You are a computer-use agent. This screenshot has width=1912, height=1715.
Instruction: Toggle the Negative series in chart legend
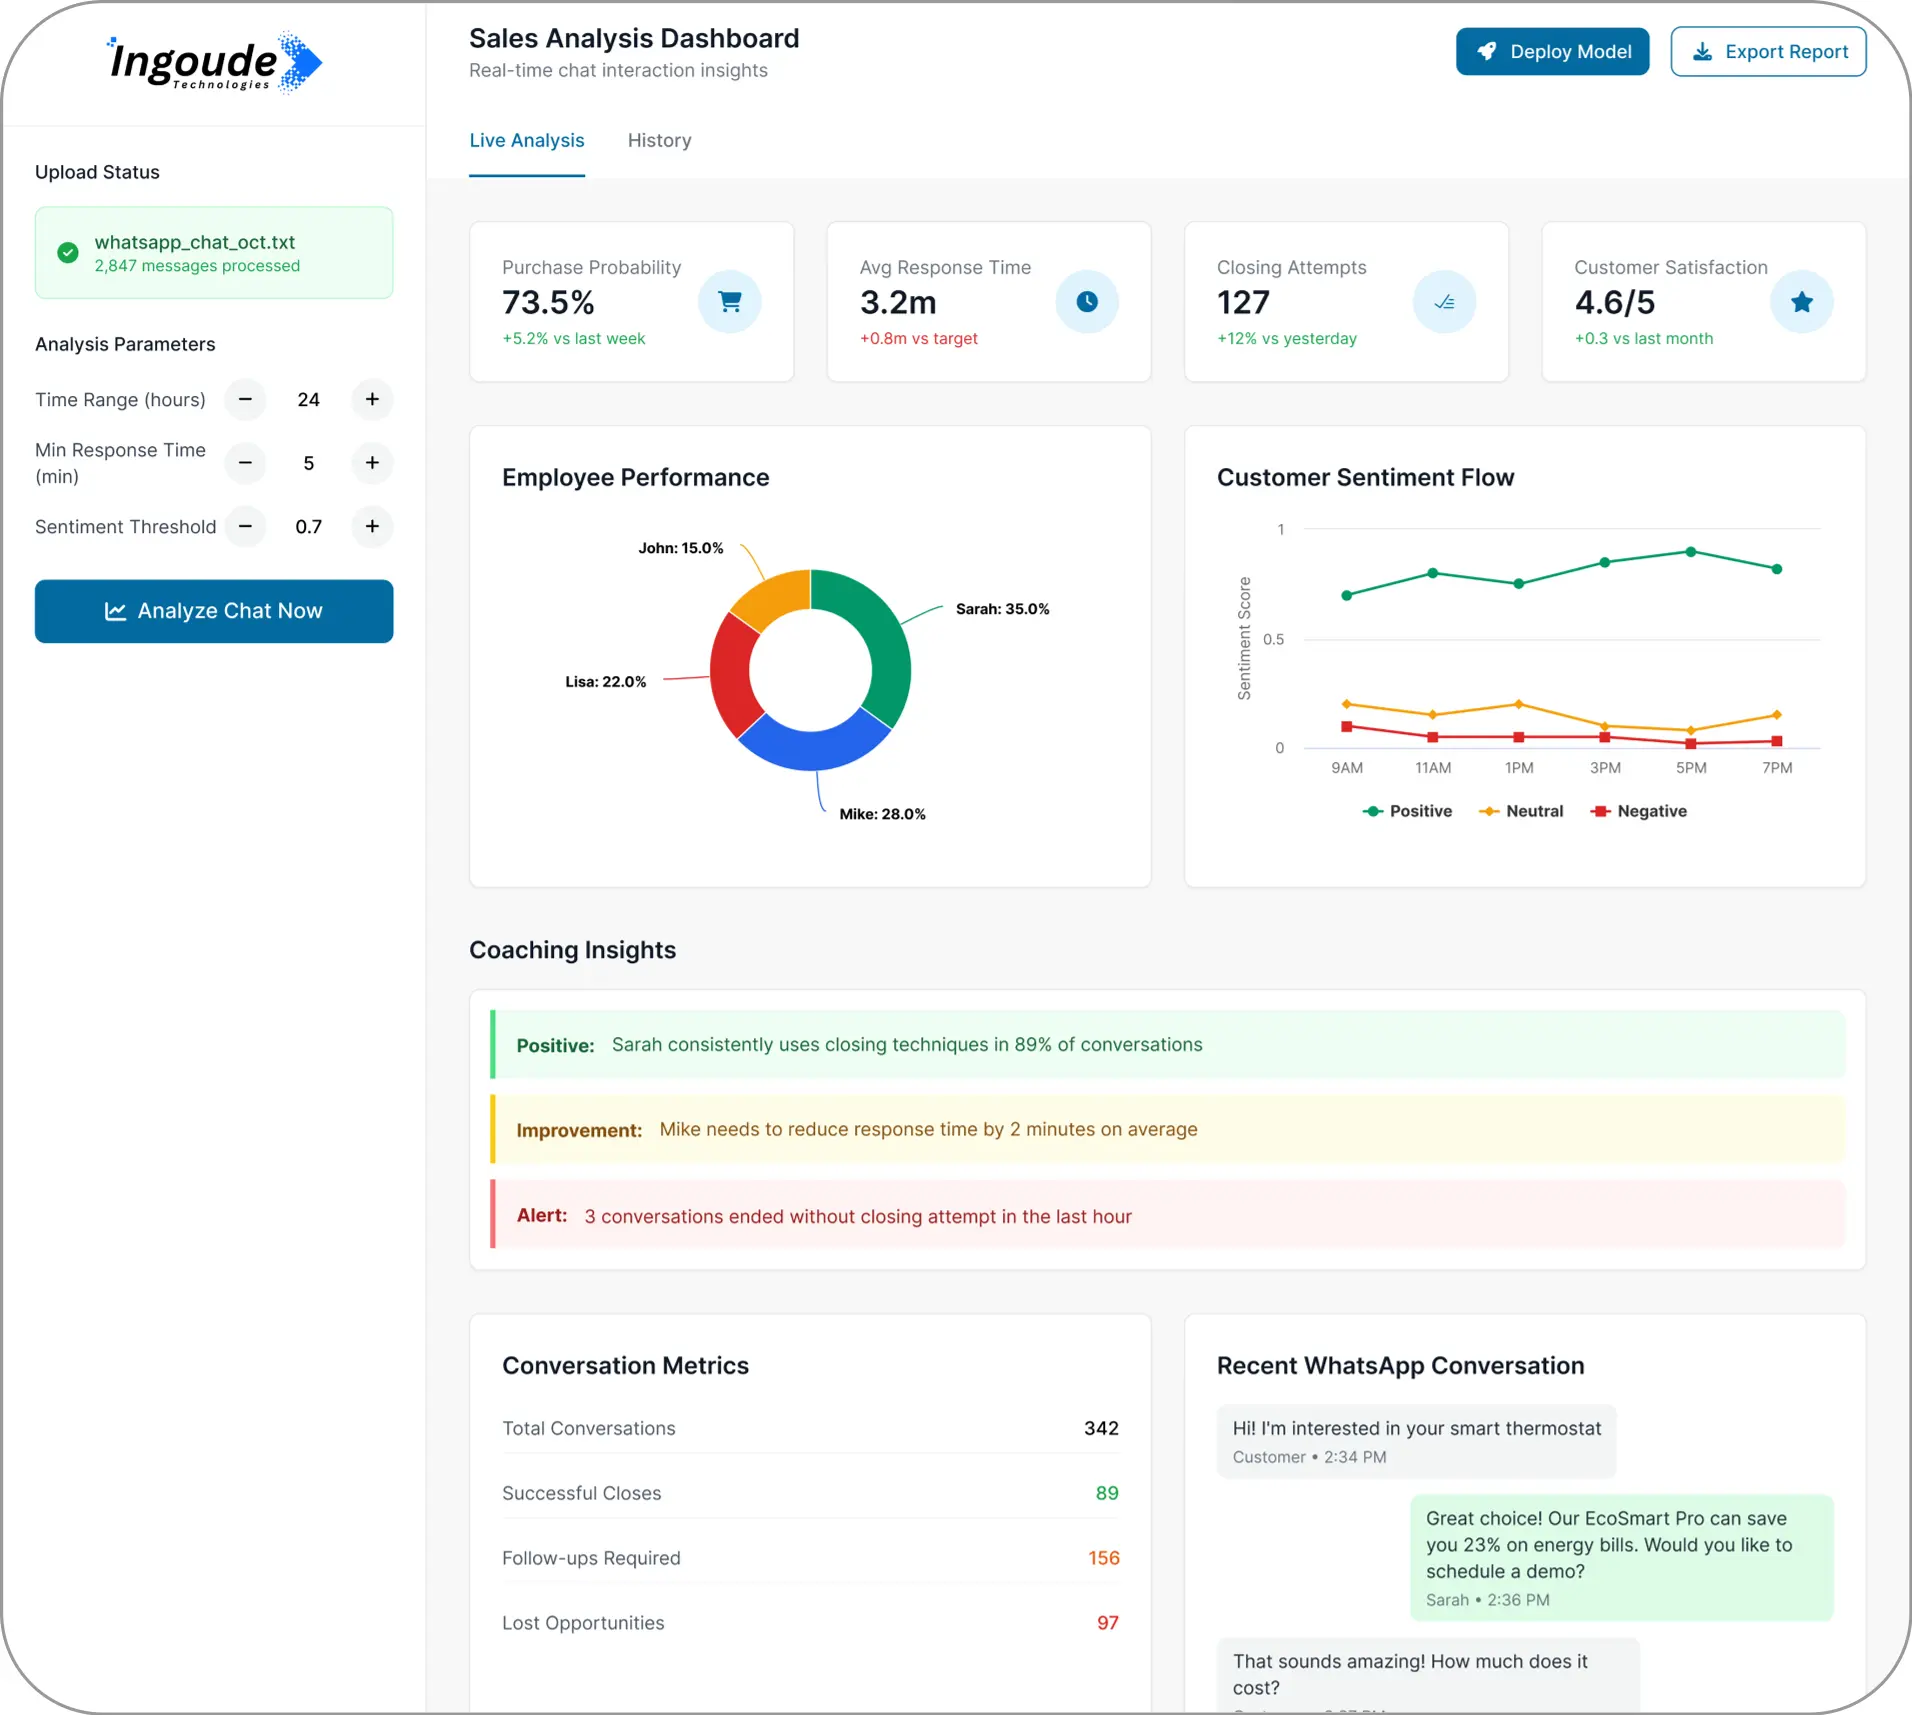pos(1638,811)
